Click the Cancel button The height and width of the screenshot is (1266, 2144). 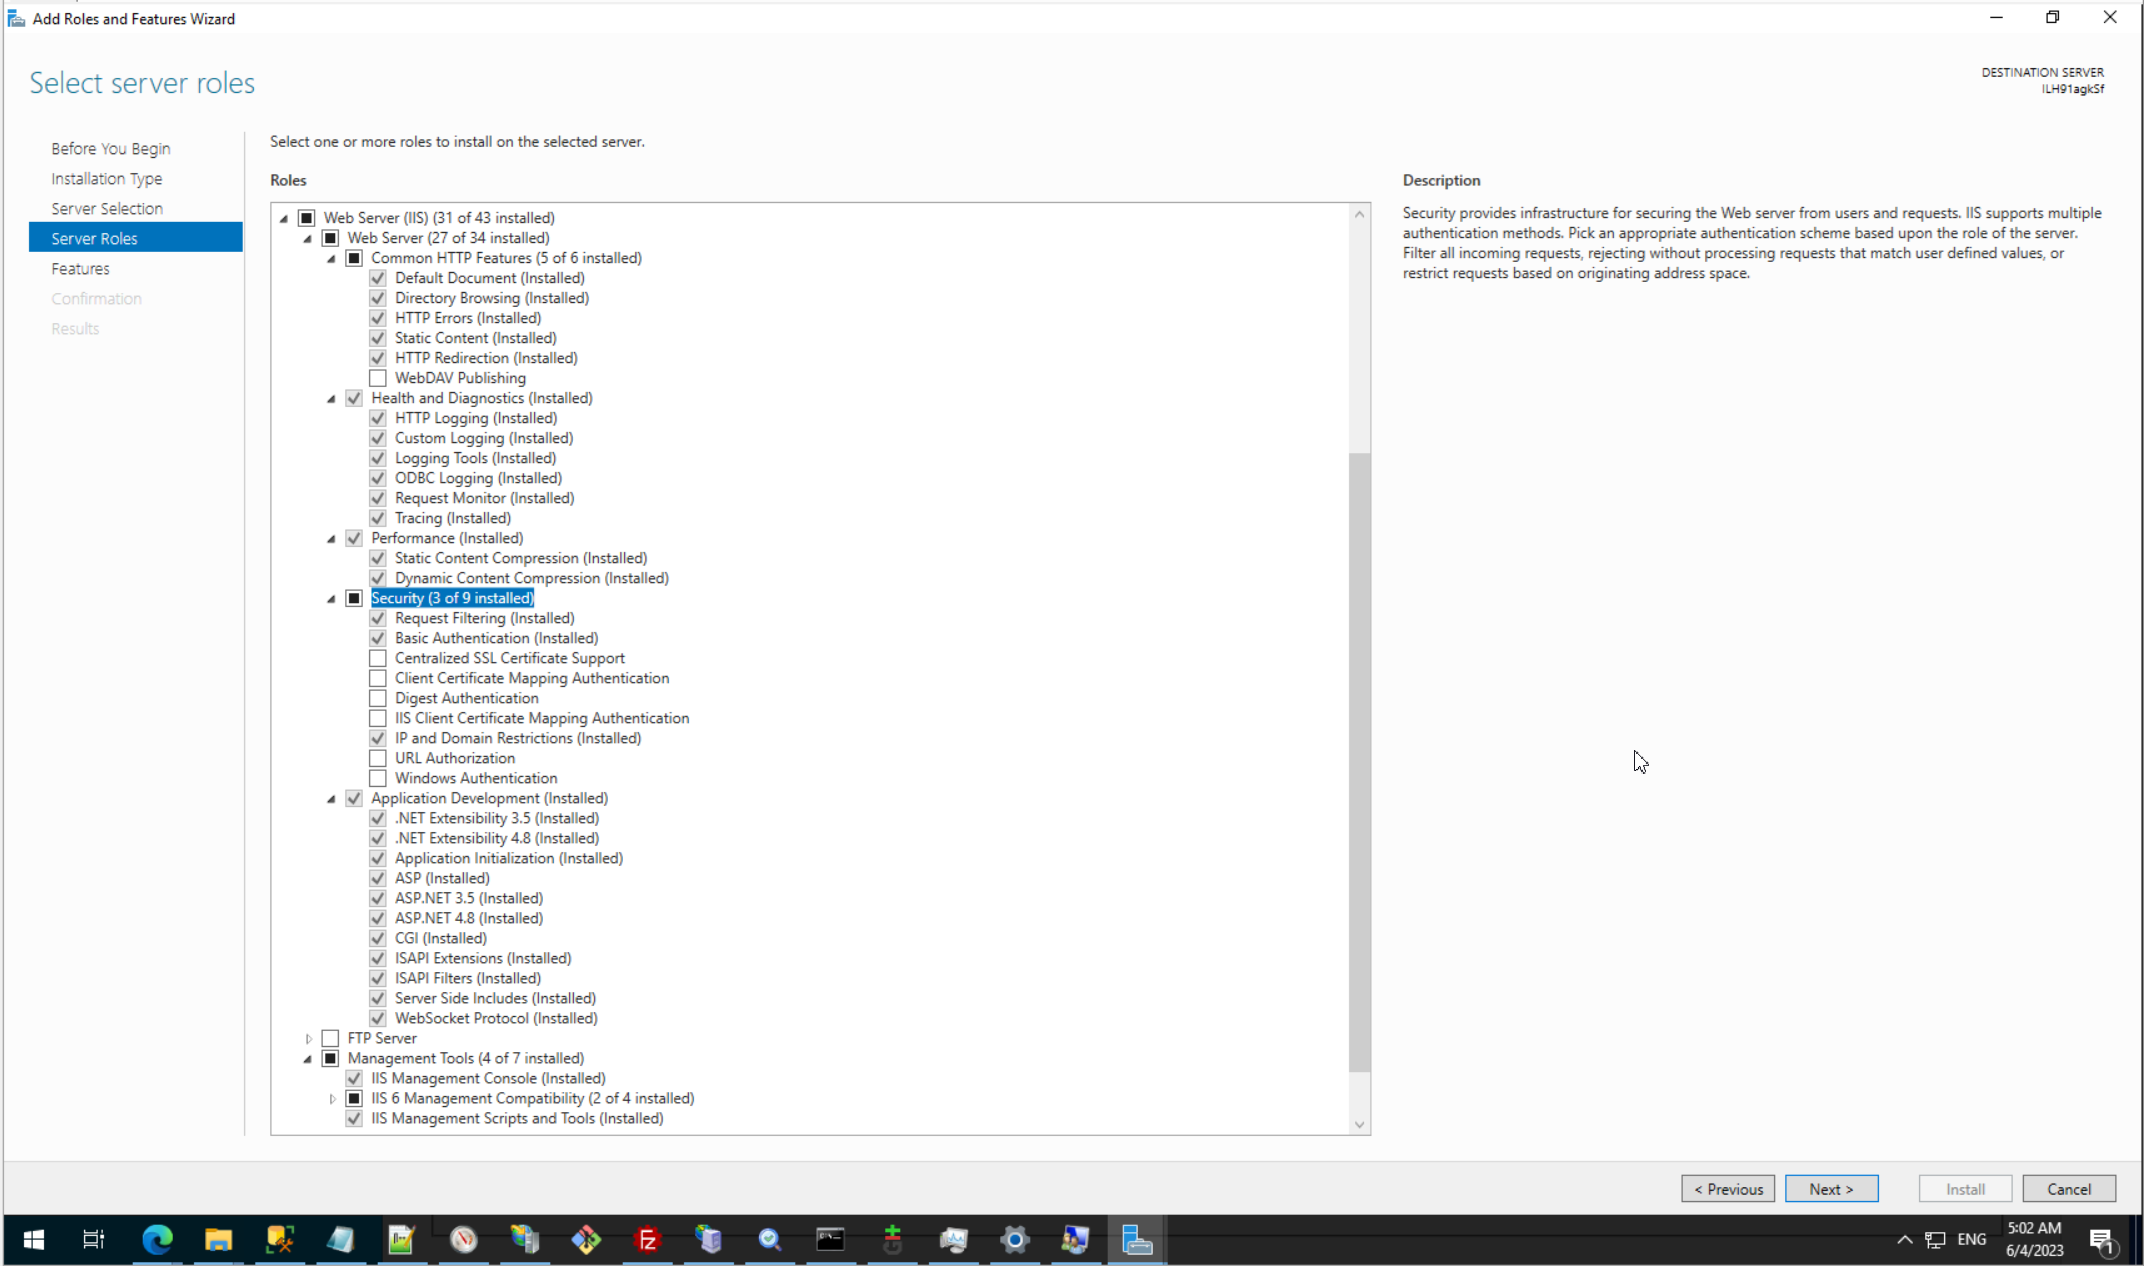(x=2068, y=1189)
